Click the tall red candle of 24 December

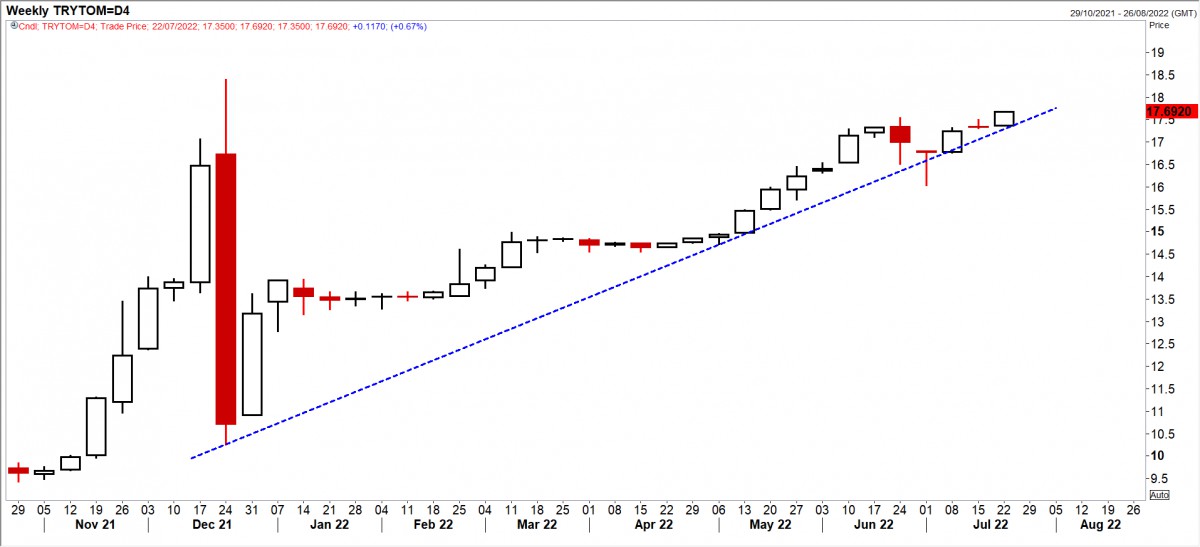point(226,288)
